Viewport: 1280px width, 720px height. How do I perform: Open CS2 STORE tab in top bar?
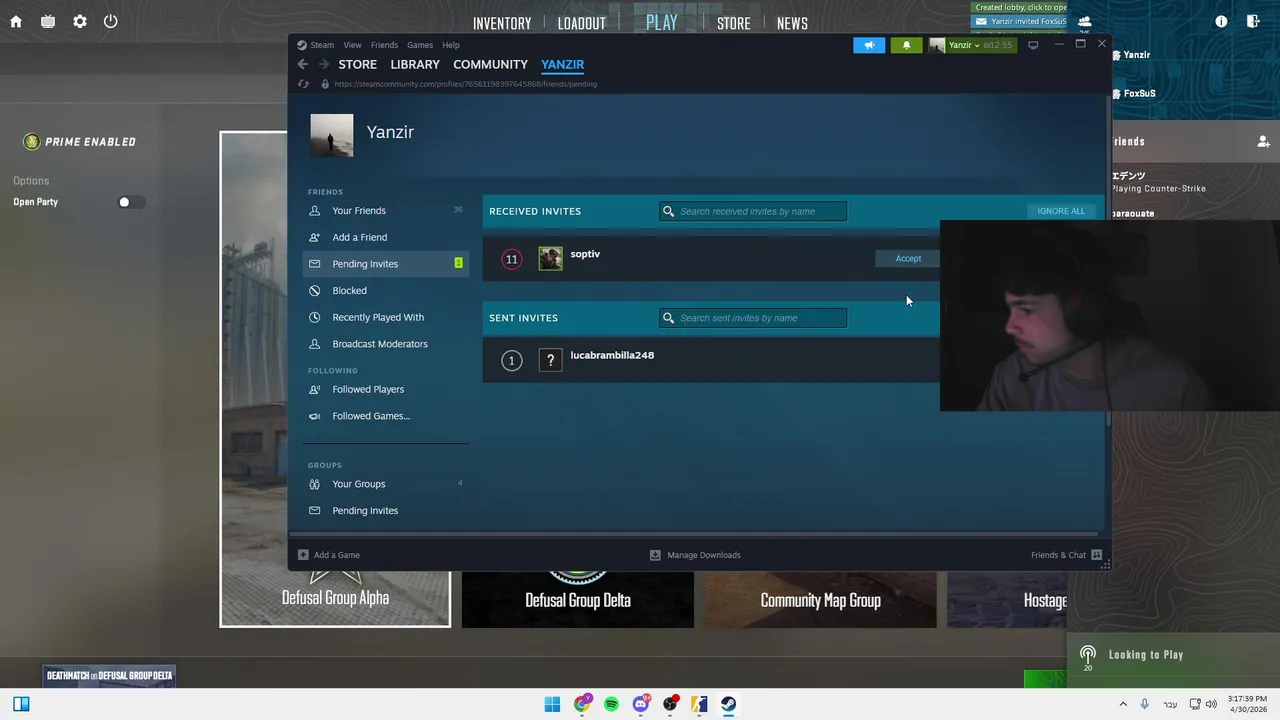pyautogui.click(x=733, y=23)
